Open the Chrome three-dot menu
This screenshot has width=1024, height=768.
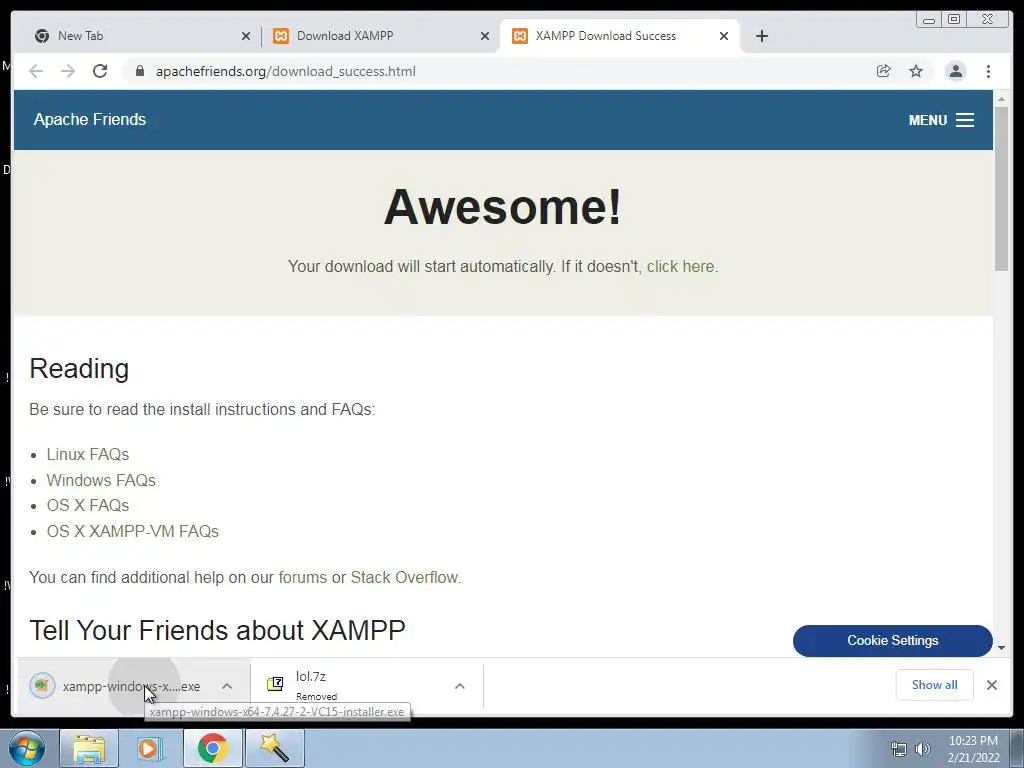tap(988, 71)
